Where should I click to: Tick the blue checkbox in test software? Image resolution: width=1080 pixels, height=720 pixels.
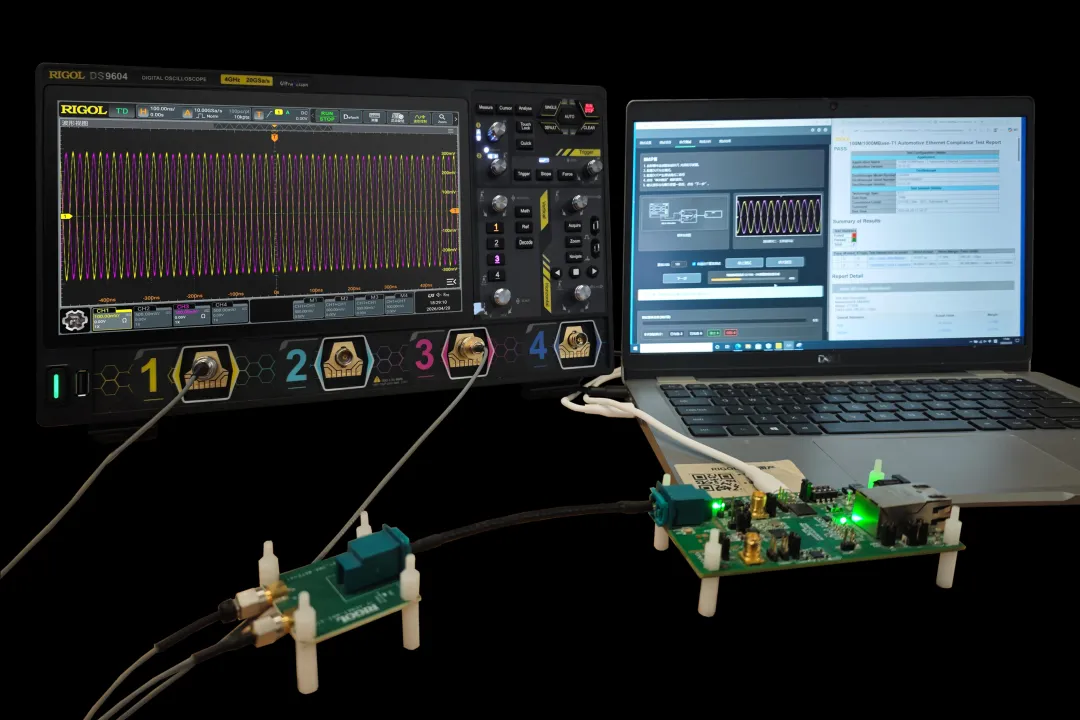point(694,263)
